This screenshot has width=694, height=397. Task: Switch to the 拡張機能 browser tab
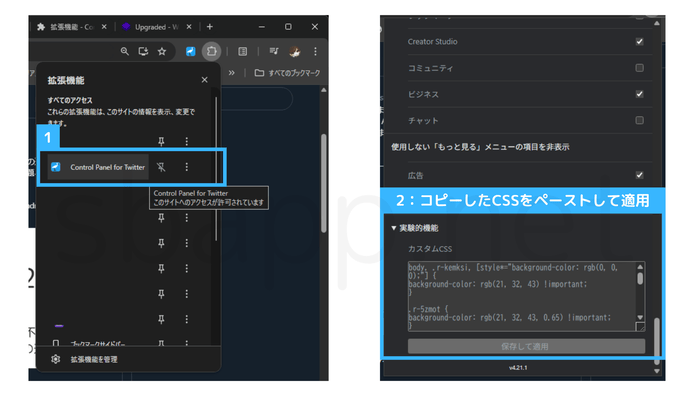coord(72,27)
